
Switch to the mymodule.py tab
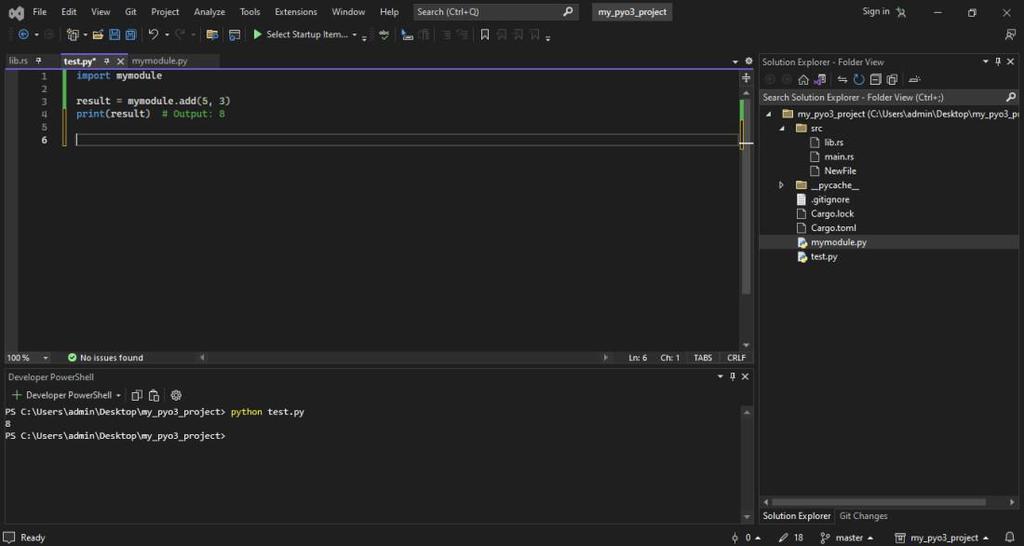tap(159, 61)
